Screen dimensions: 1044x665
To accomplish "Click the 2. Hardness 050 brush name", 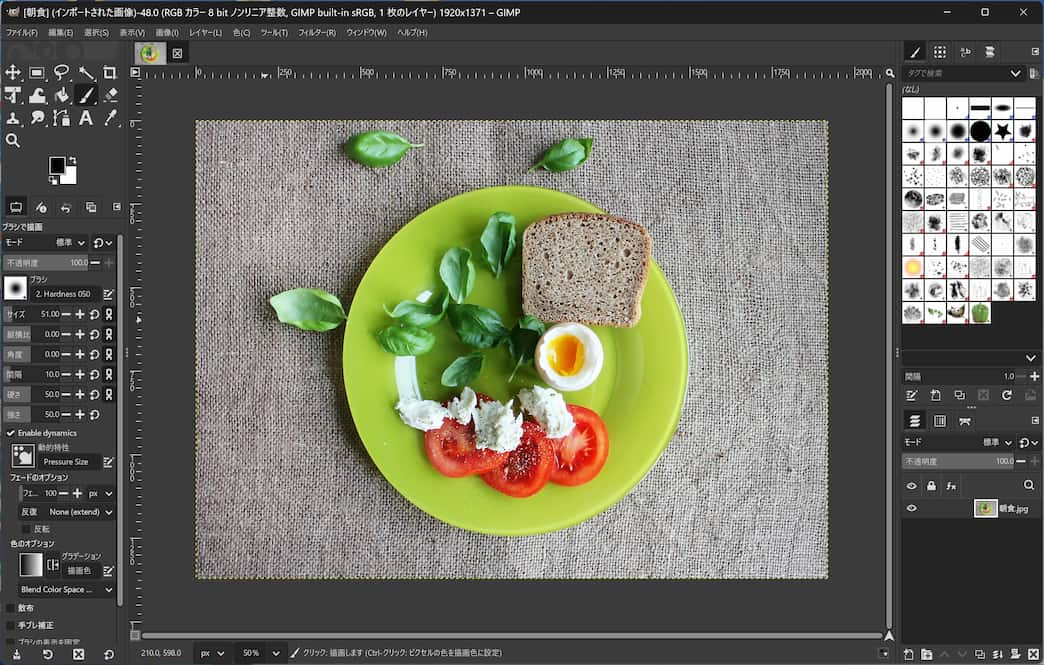I will (63, 294).
